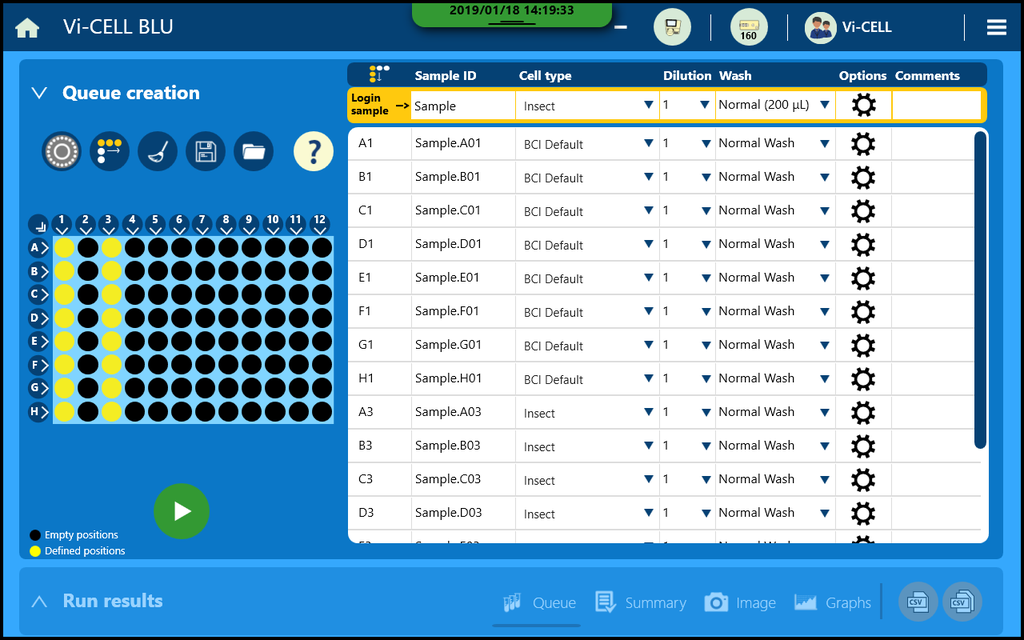Click the reagent pack 160 remaining icon
The height and width of the screenshot is (640, 1024).
pos(748,28)
